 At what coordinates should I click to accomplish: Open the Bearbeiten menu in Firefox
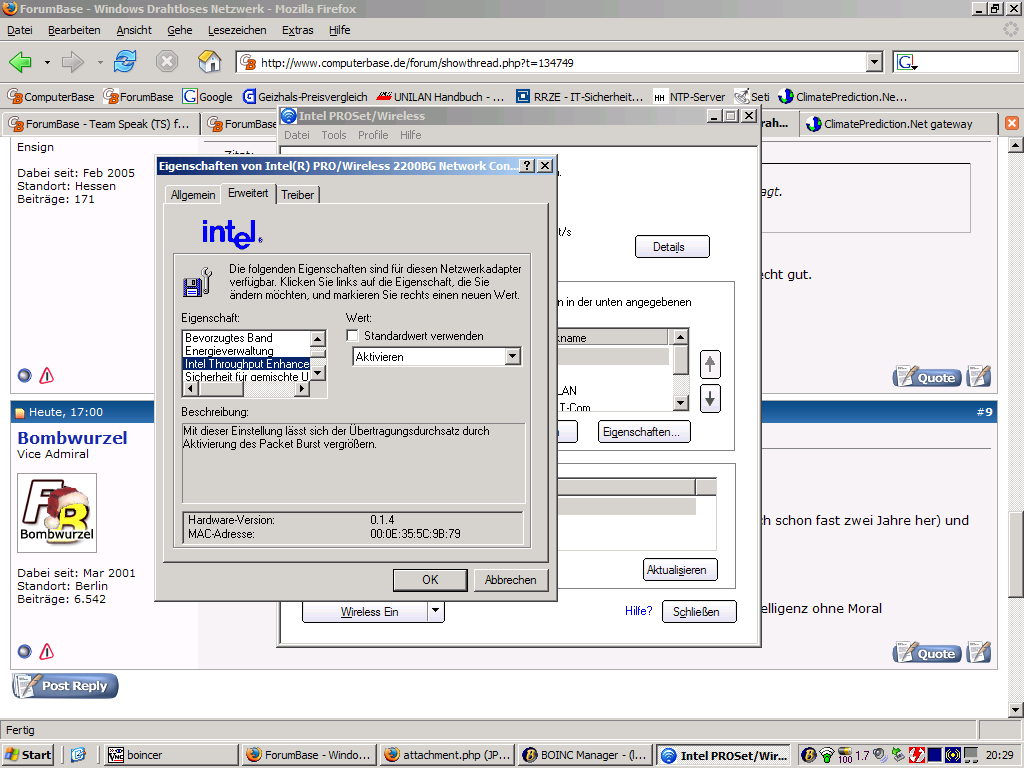coord(74,30)
